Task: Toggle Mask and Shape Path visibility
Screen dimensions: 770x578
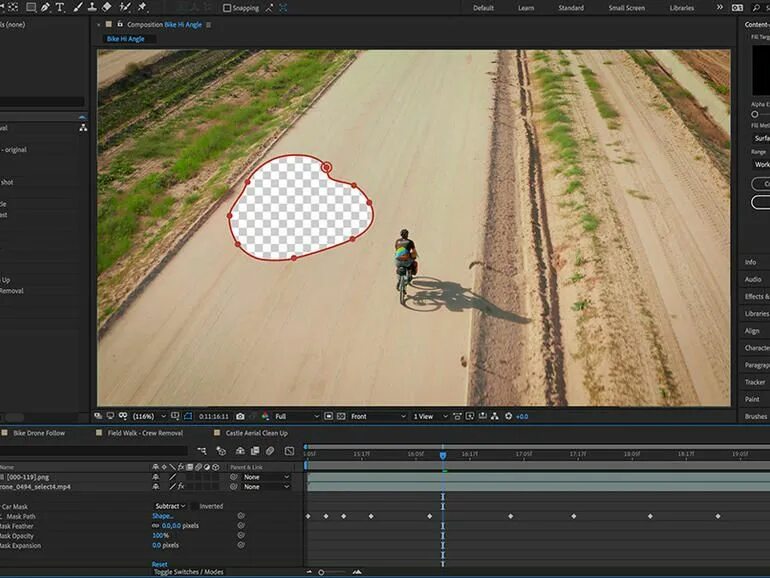Action: [x=188, y=416]
